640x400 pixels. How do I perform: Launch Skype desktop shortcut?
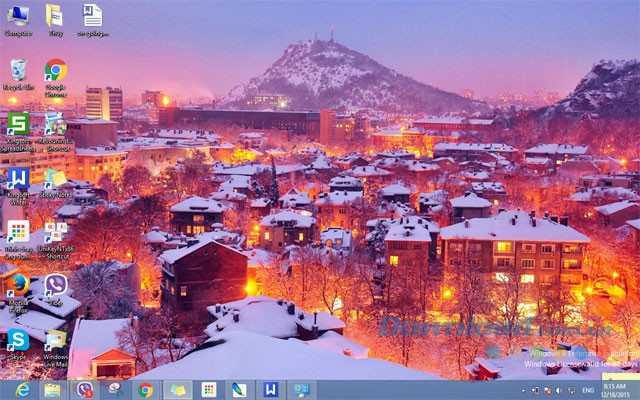click(18, 345)
